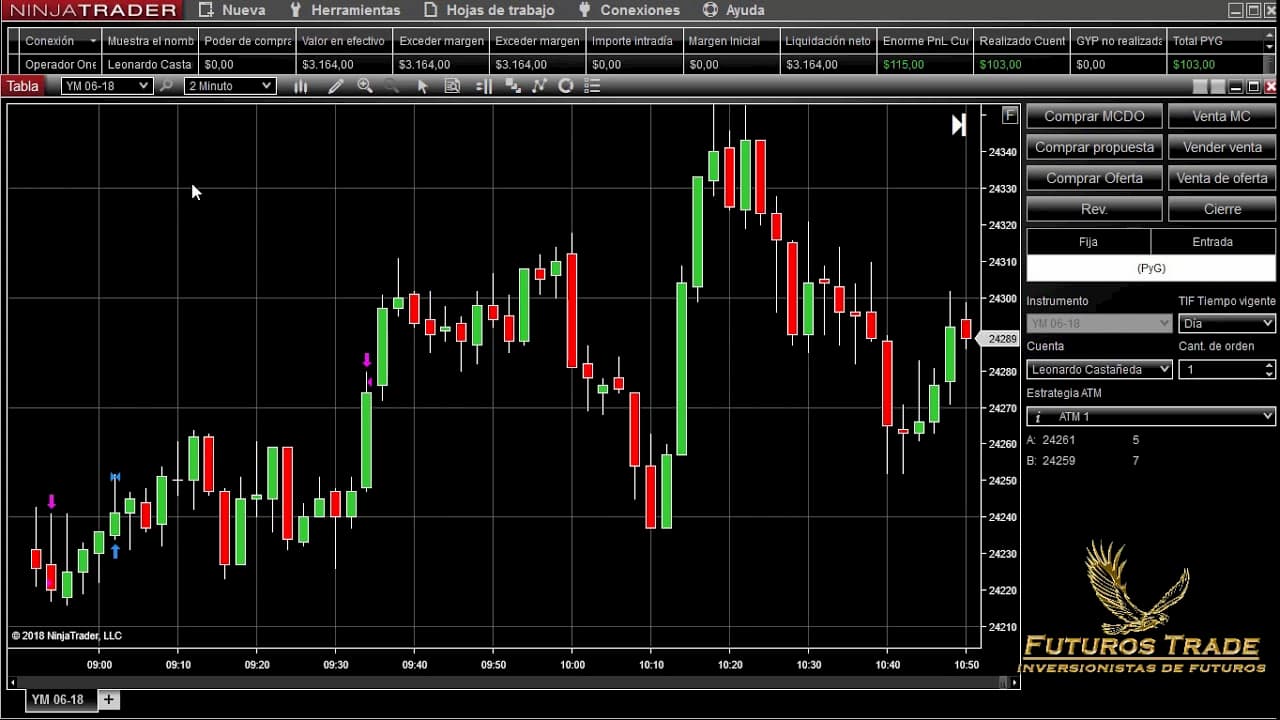
Task: Select the pencil drawing tools icon
Action: 335,86
